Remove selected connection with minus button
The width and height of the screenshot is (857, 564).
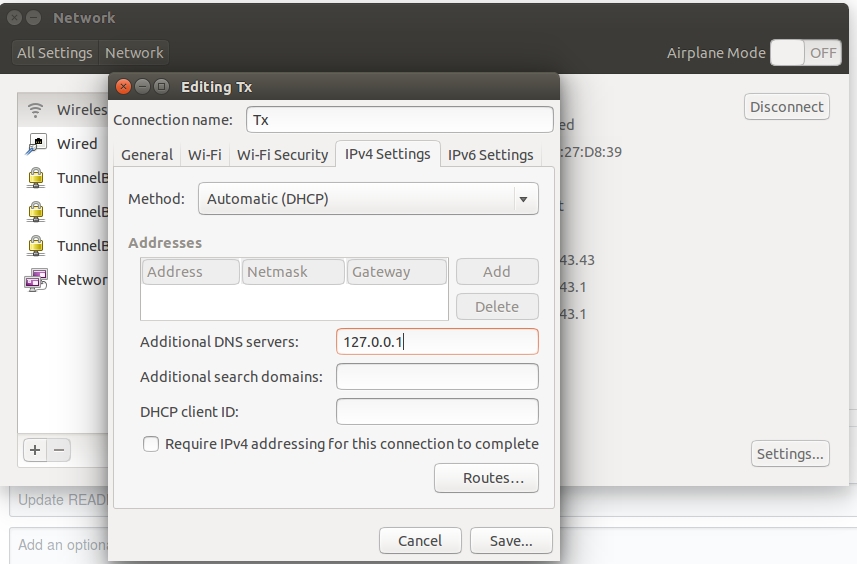[x=59, y=450]
